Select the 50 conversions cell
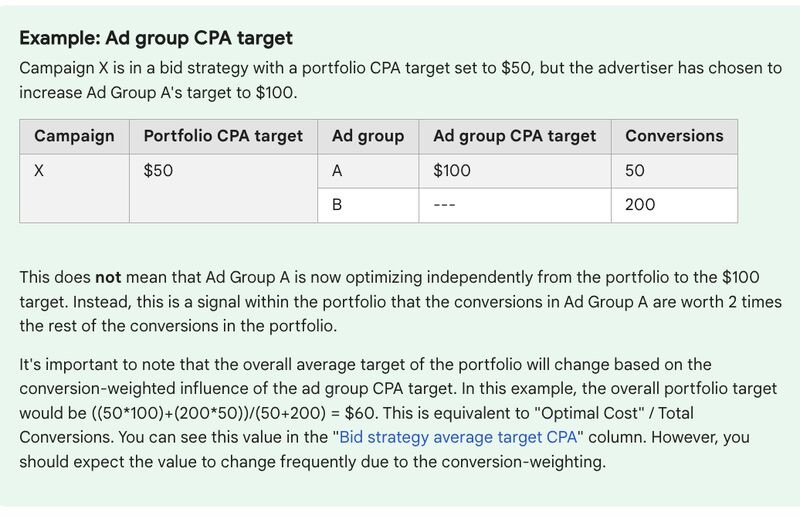800x516 pixels. coord(635,171)
